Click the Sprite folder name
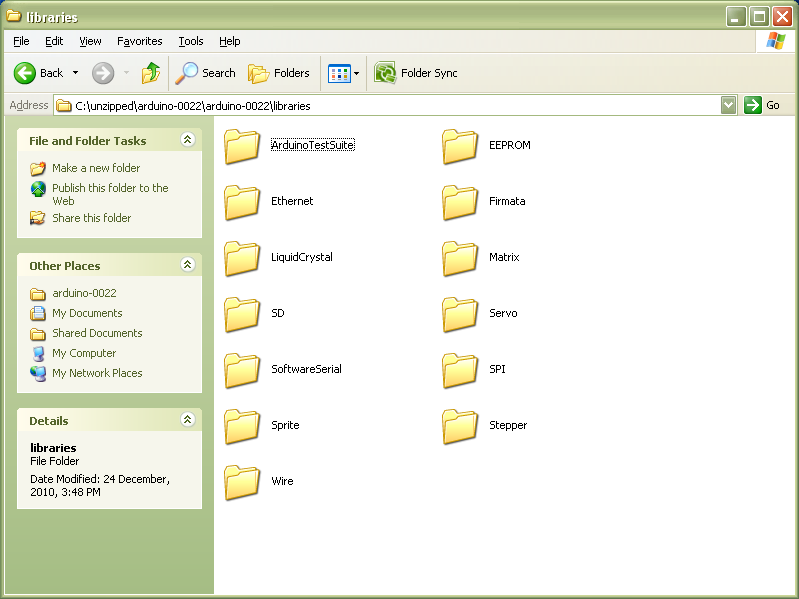 click(285, 425)
